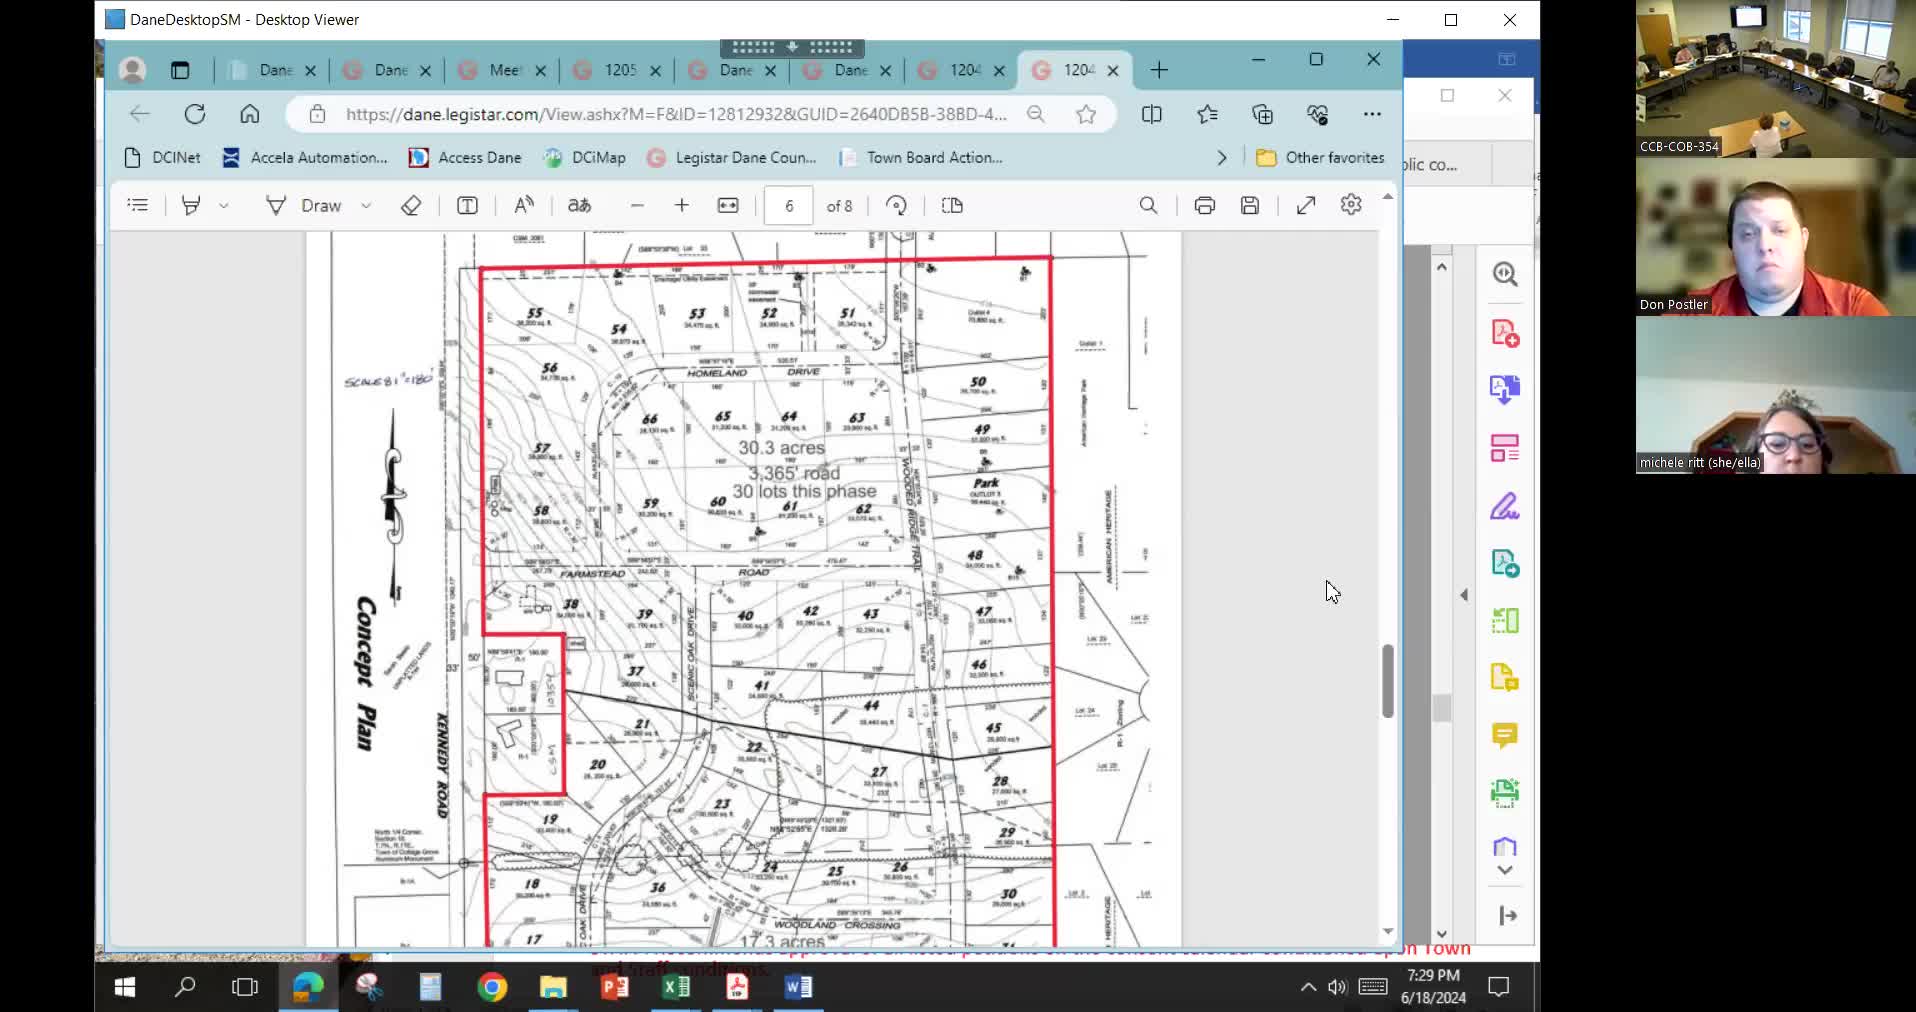Toggle browser split screen view
The image size is (1916, 1012).
click(x=1152, y=114)
